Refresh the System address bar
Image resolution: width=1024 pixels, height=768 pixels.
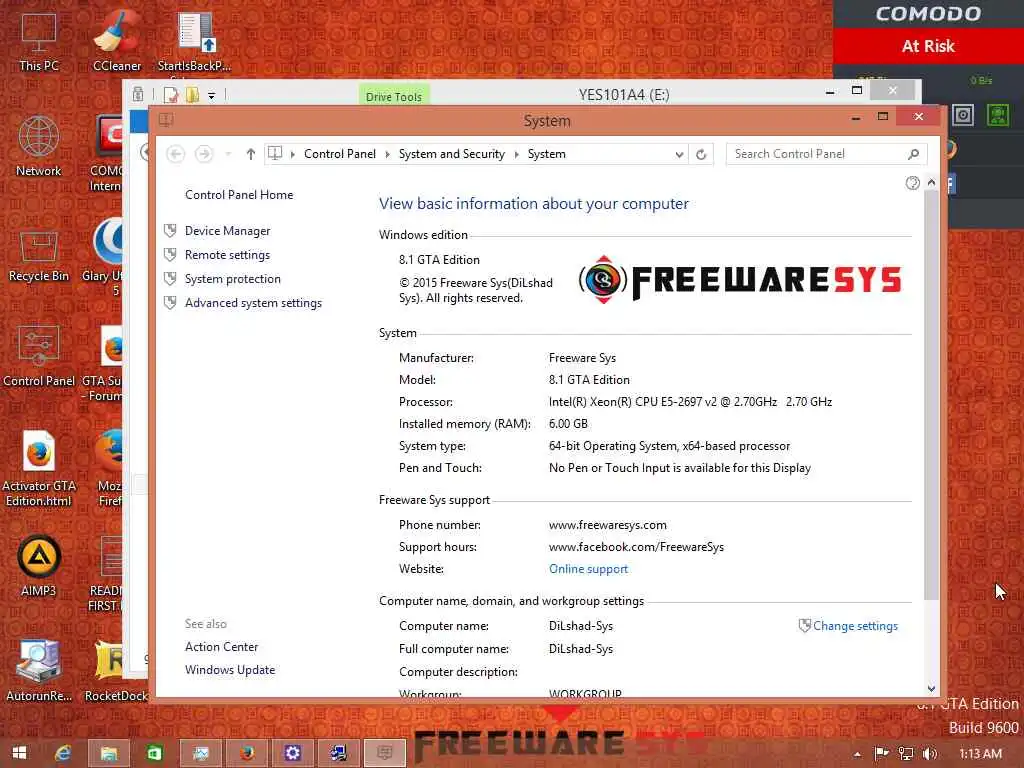tap(701, 154)
